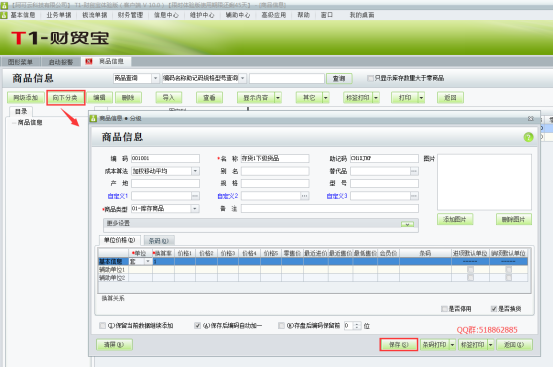Expand the dialog 标签打印 arrow
This screenshot has height=368, width=553.
[491, 345]
